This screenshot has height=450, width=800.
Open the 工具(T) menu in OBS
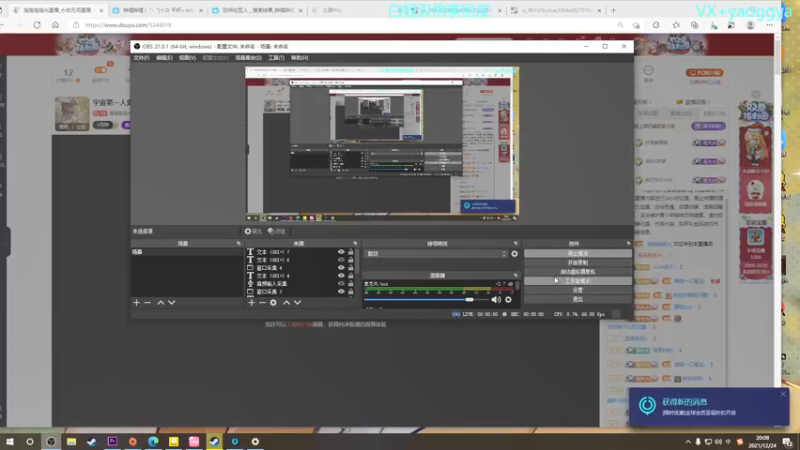tap(276, 58)
